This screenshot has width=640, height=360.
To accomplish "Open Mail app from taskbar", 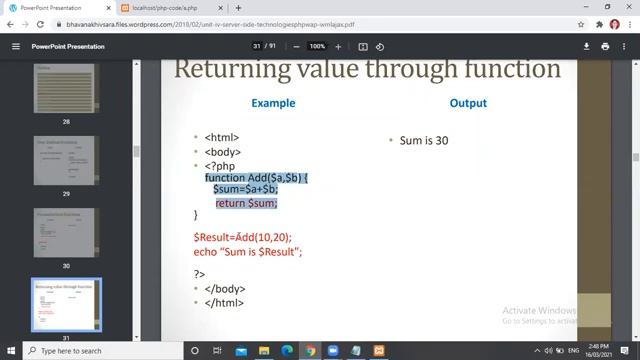I will pos(241,351).
